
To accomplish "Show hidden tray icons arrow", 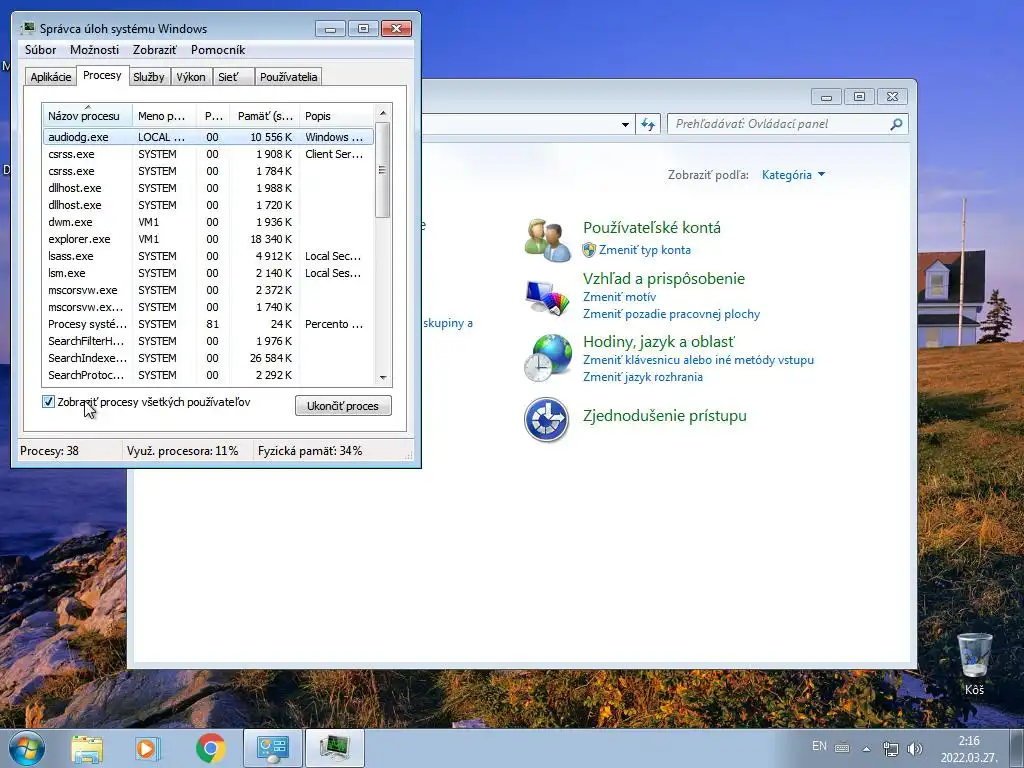I will (867, 749).
